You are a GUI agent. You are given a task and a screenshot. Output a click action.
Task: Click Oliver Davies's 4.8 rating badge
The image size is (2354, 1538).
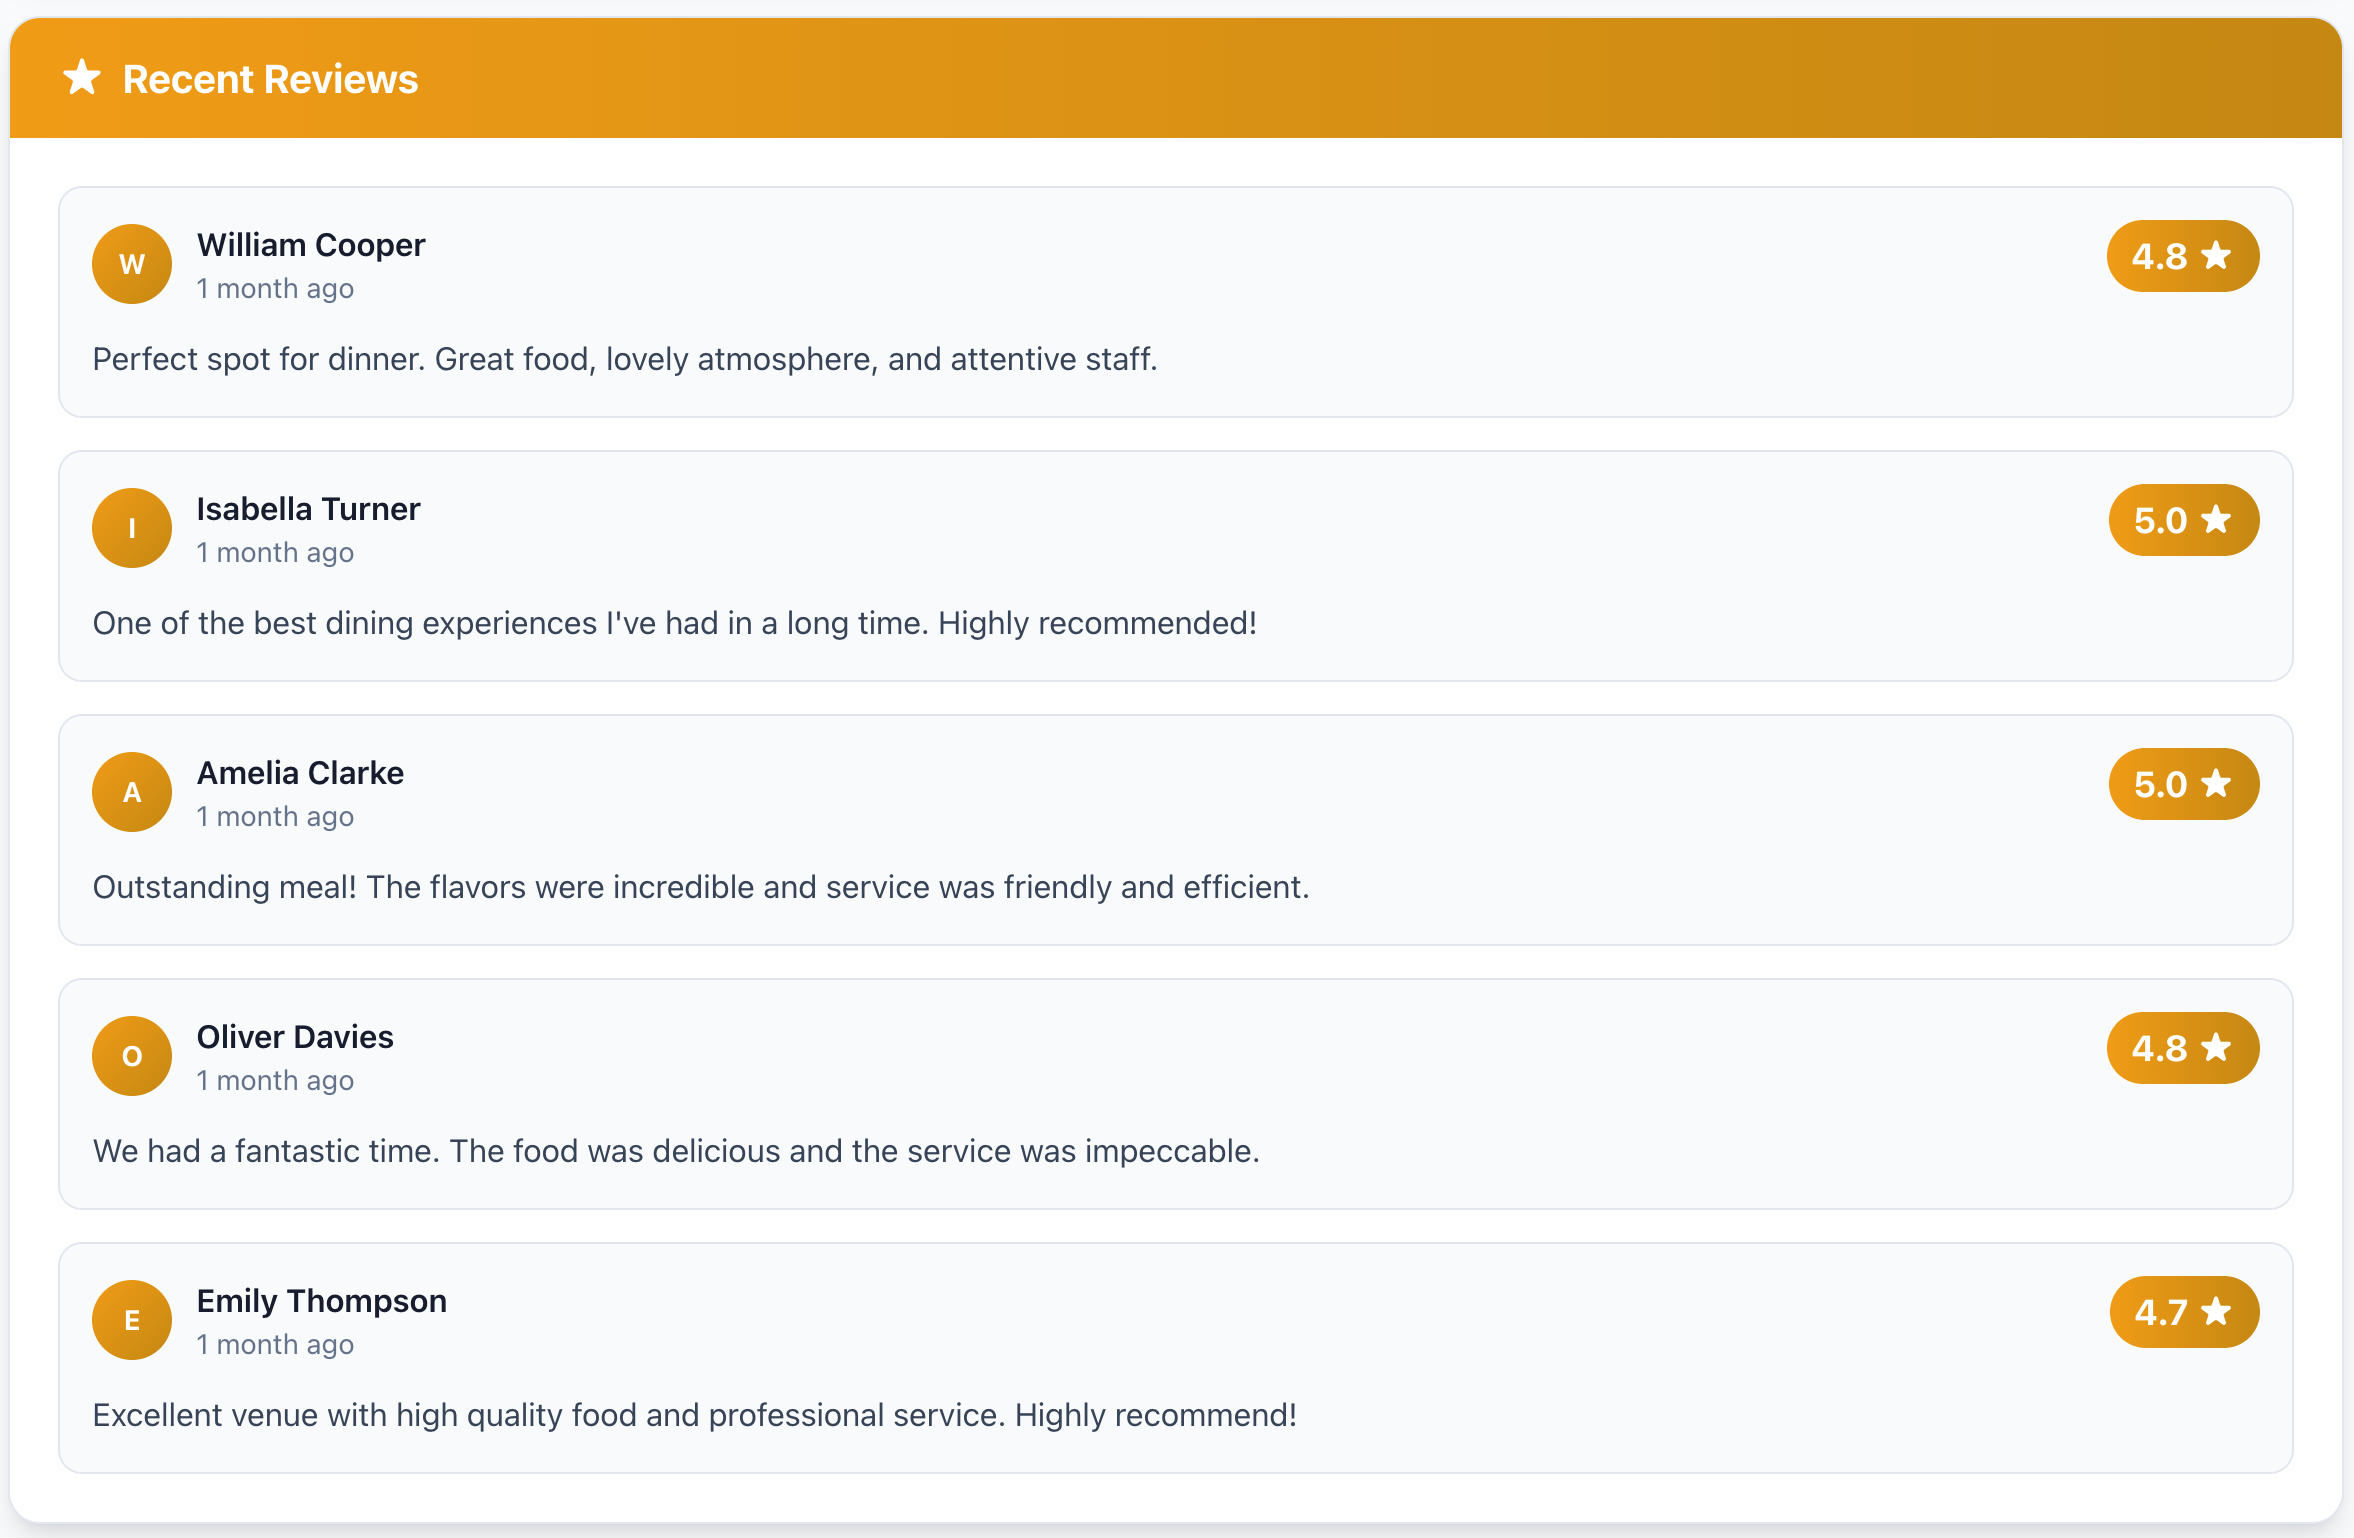pos(2183,1047)
